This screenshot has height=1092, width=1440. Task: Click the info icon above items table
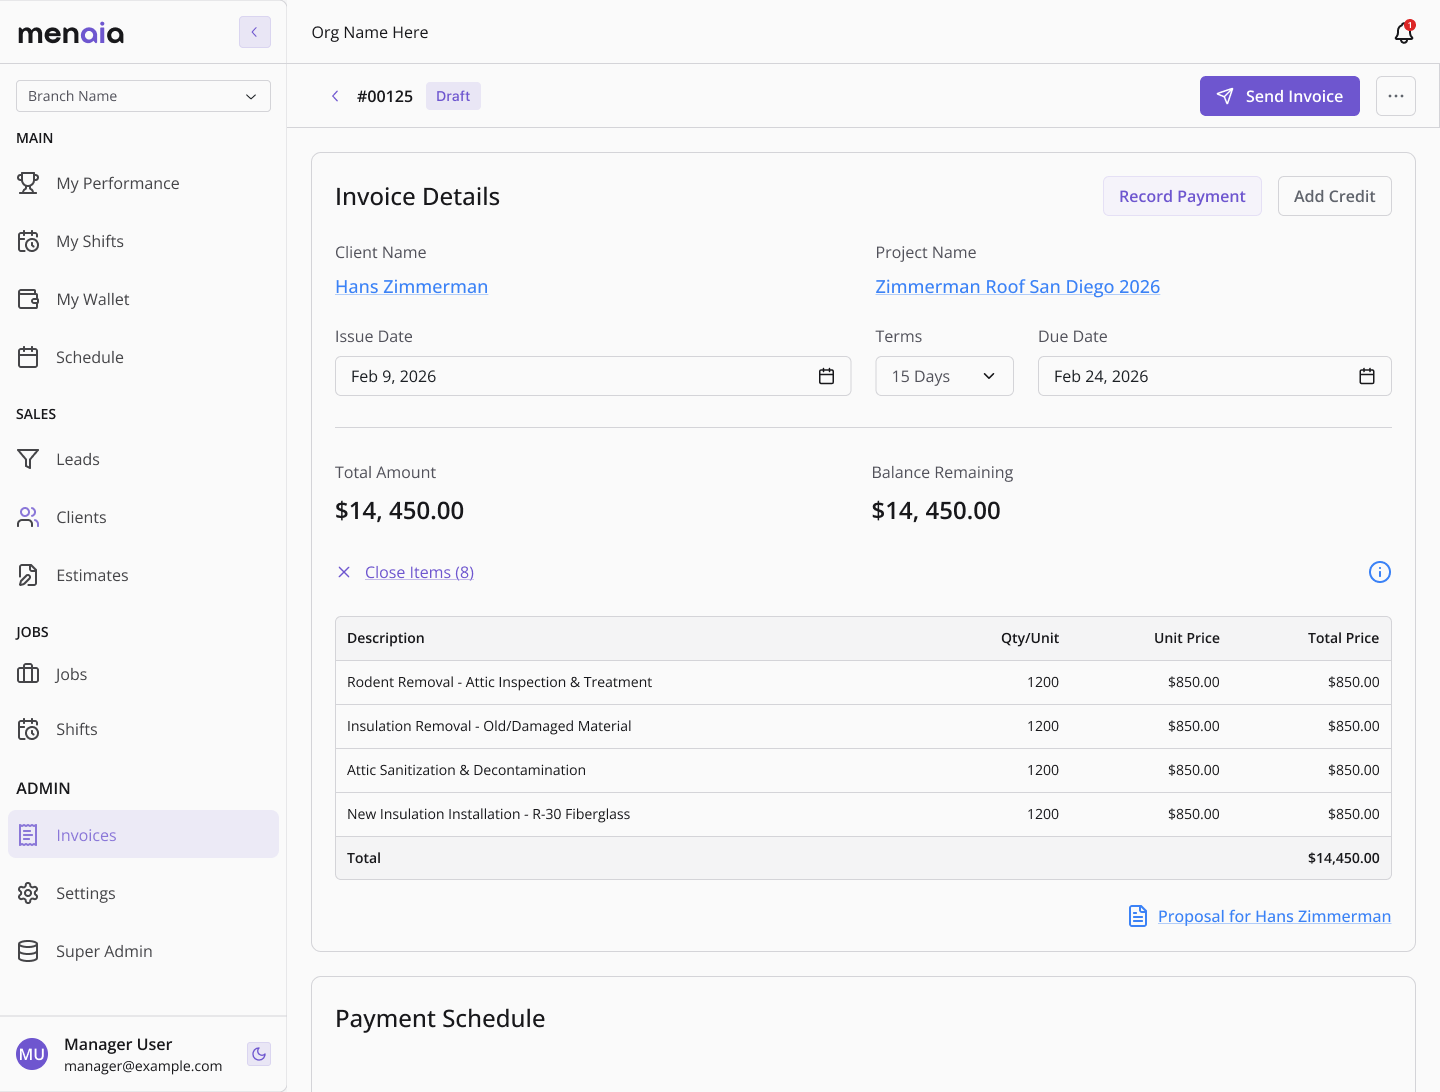(1380, 572)
